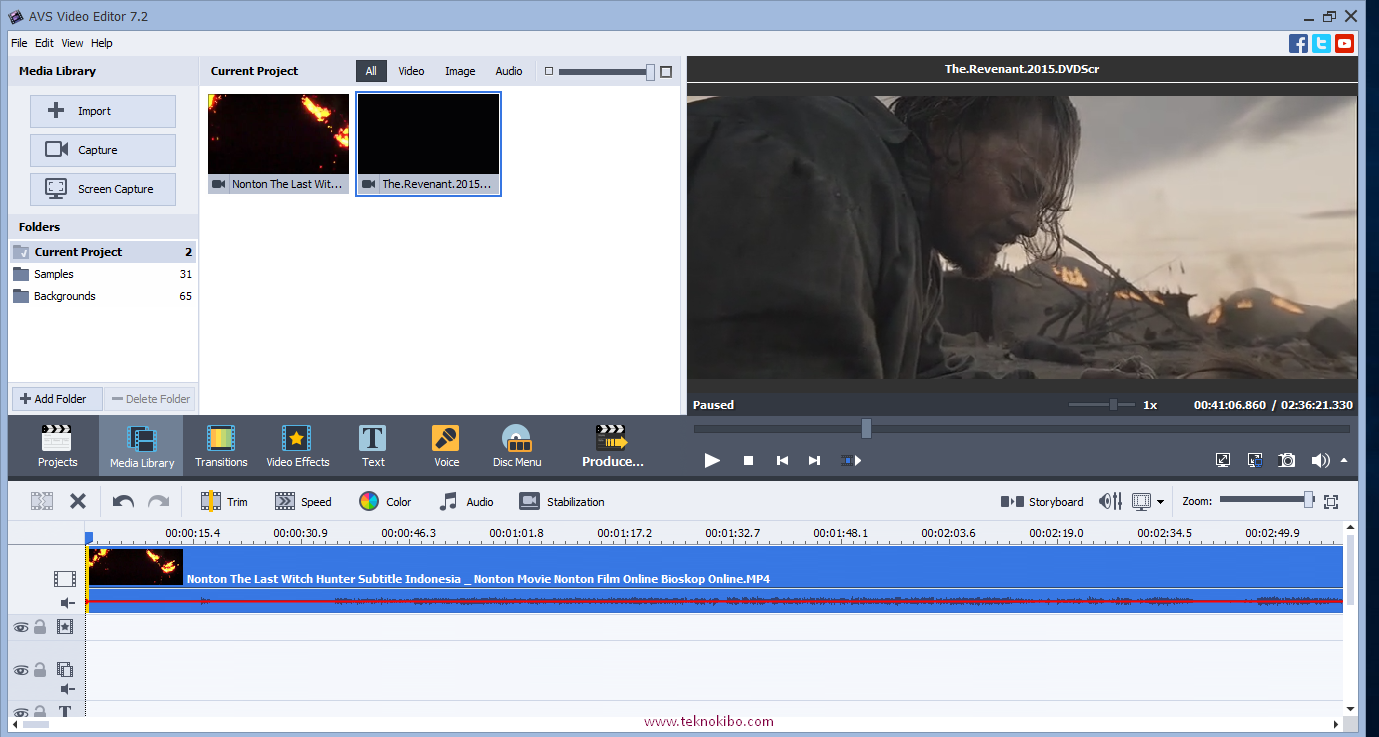Open the Disc Menu editor
1379x737 pixels.
pos(516,444)
